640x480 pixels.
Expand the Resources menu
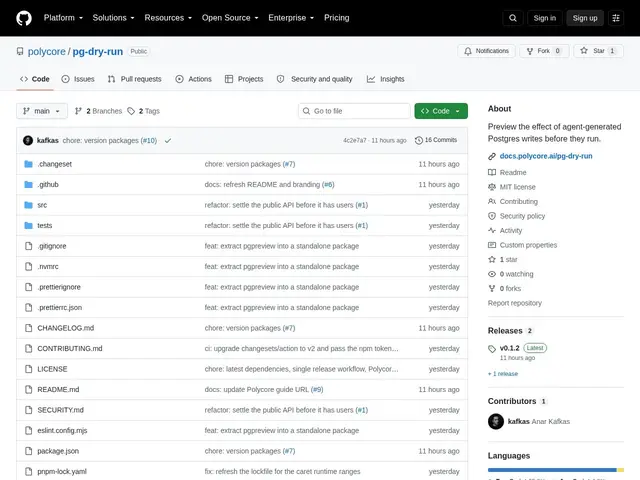pos(168,18)
